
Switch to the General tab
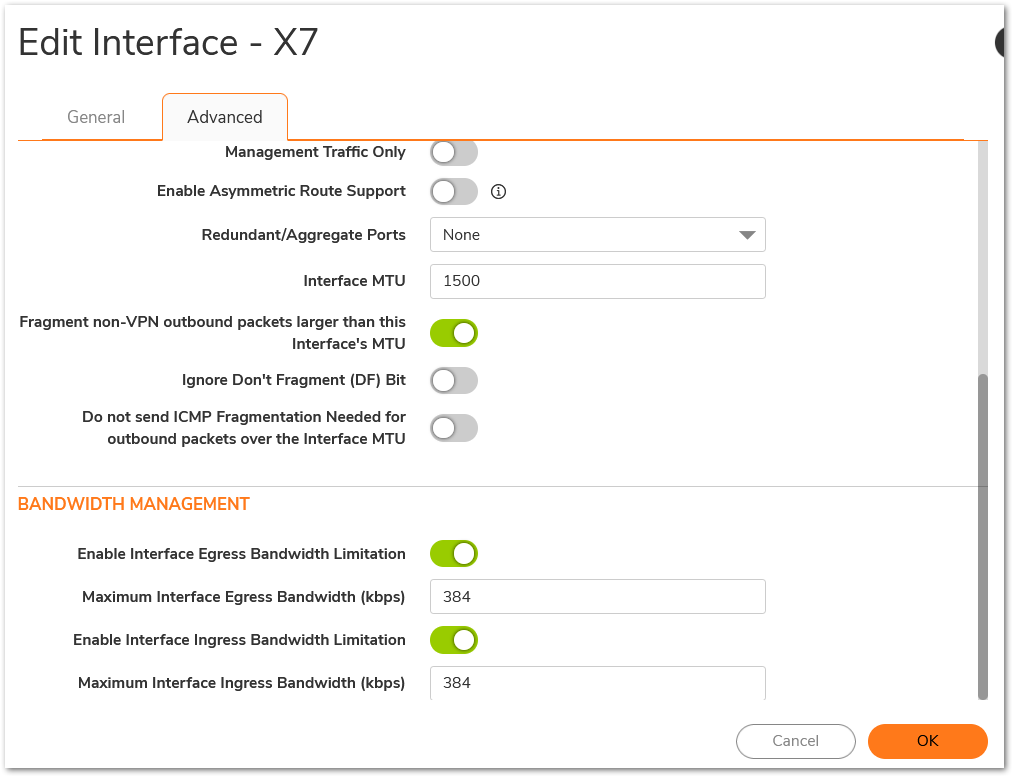point(96,117)
